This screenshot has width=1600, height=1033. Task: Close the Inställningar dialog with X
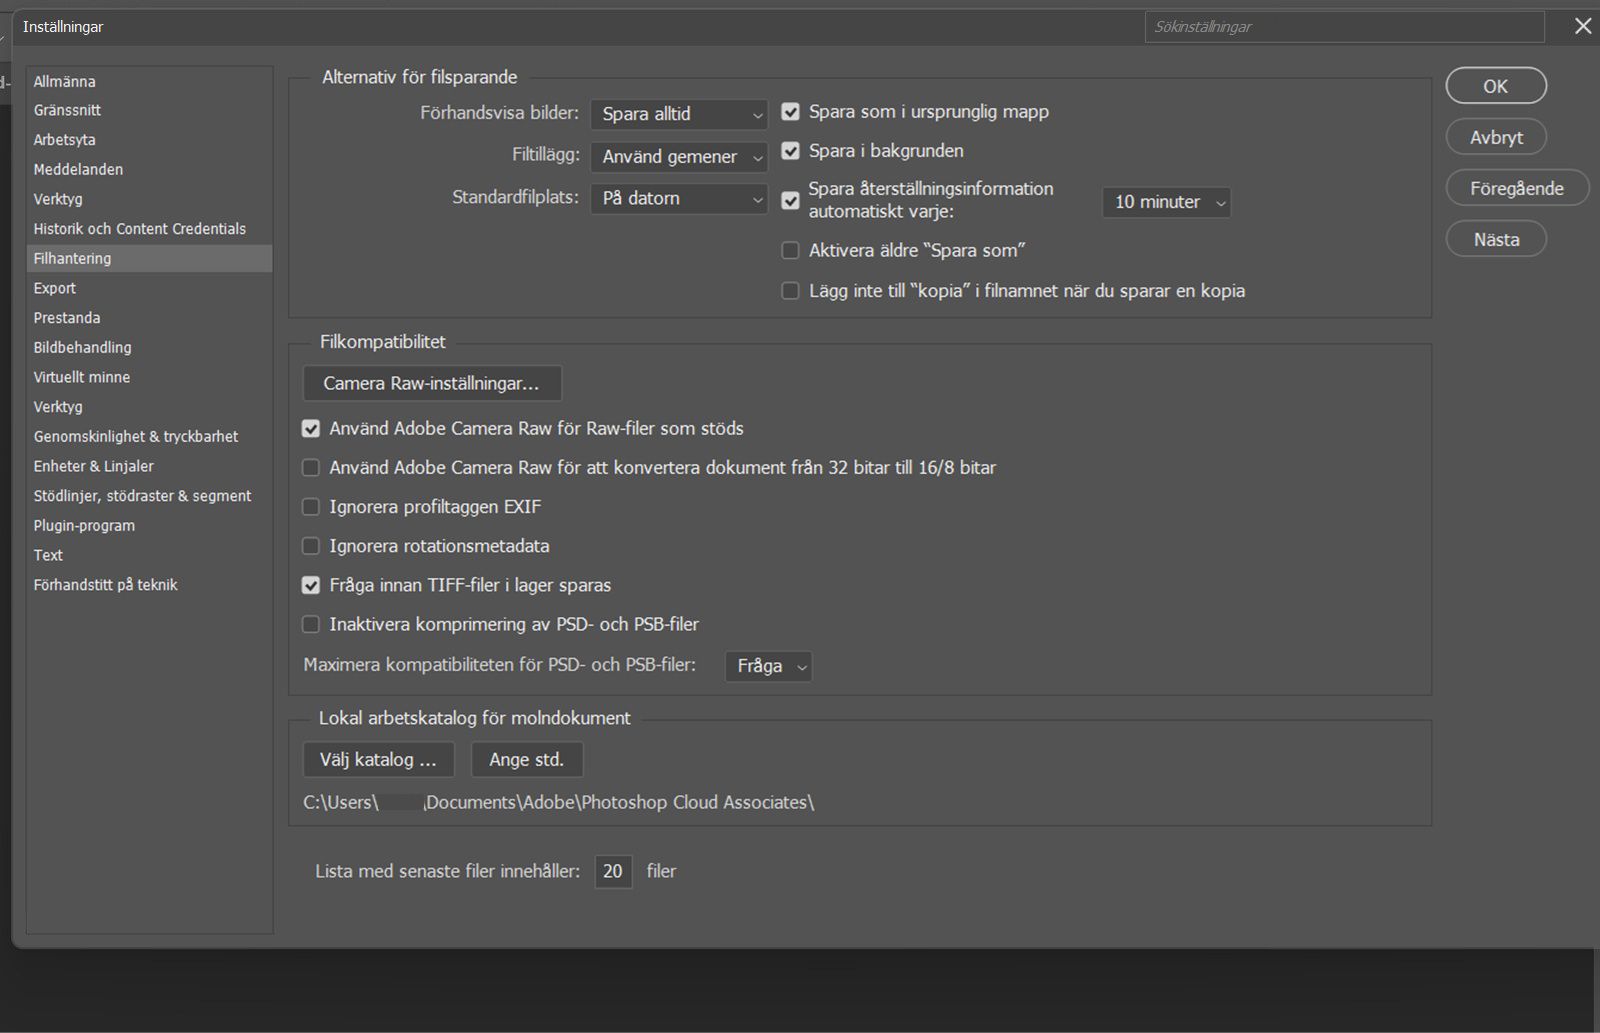tap(1582, 27)
